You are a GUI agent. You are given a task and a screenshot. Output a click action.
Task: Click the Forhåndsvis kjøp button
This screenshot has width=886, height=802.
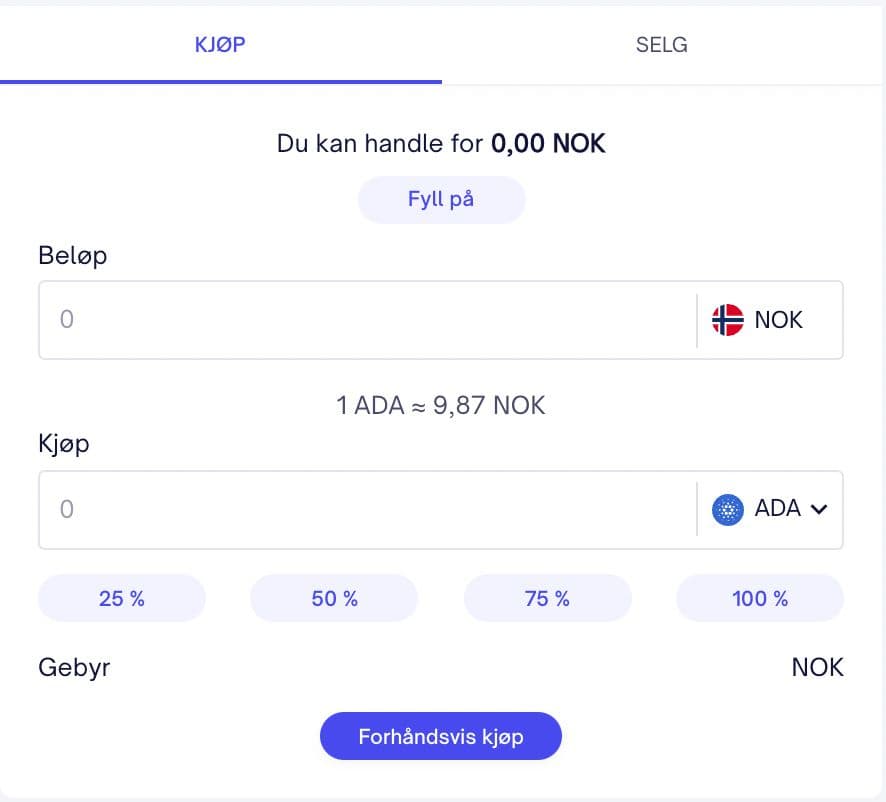click(441, 737)
